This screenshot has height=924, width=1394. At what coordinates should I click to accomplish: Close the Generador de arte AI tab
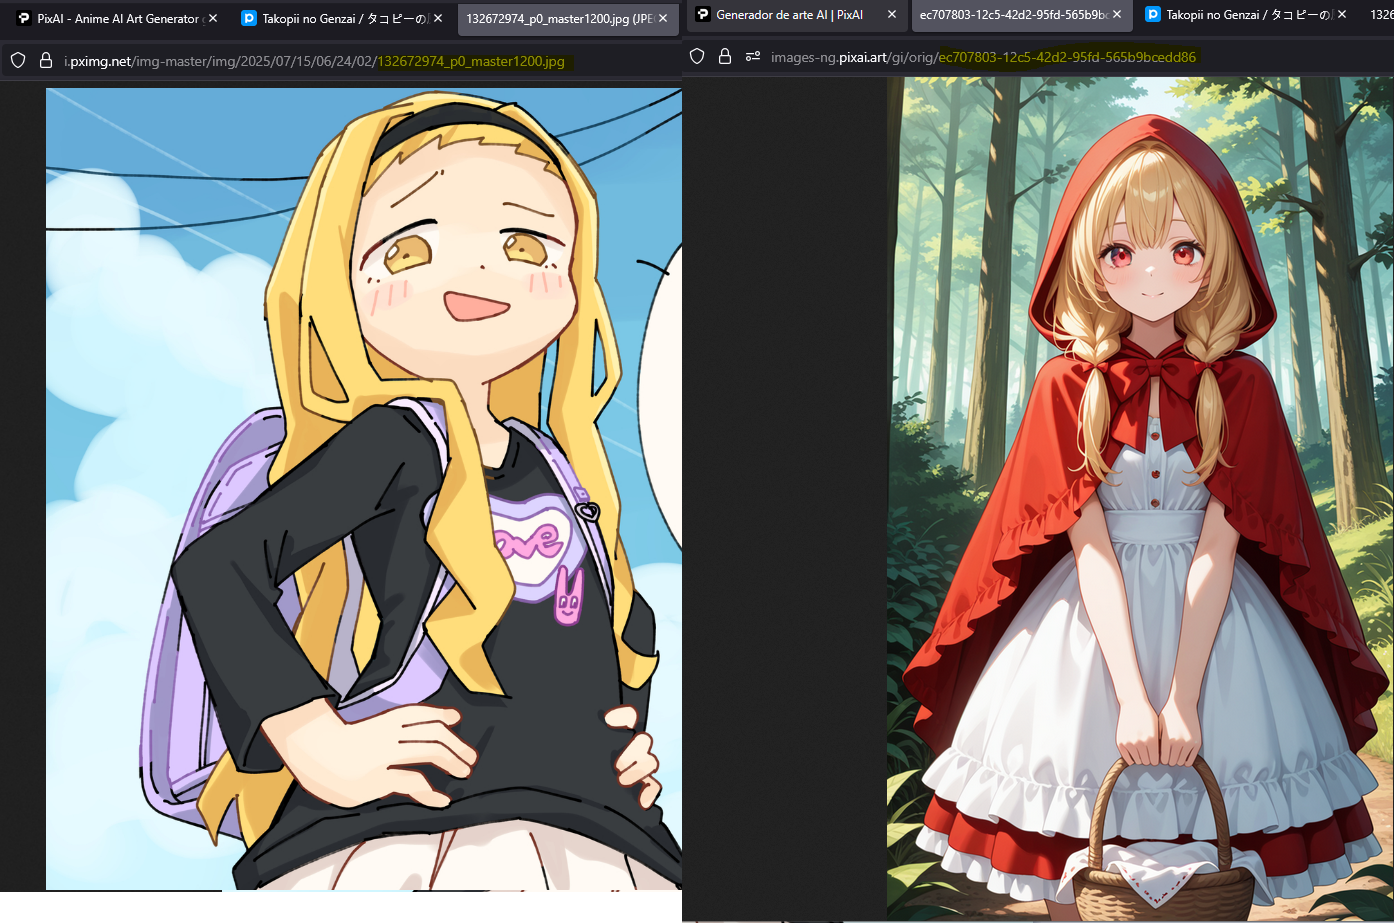[892, 15]
